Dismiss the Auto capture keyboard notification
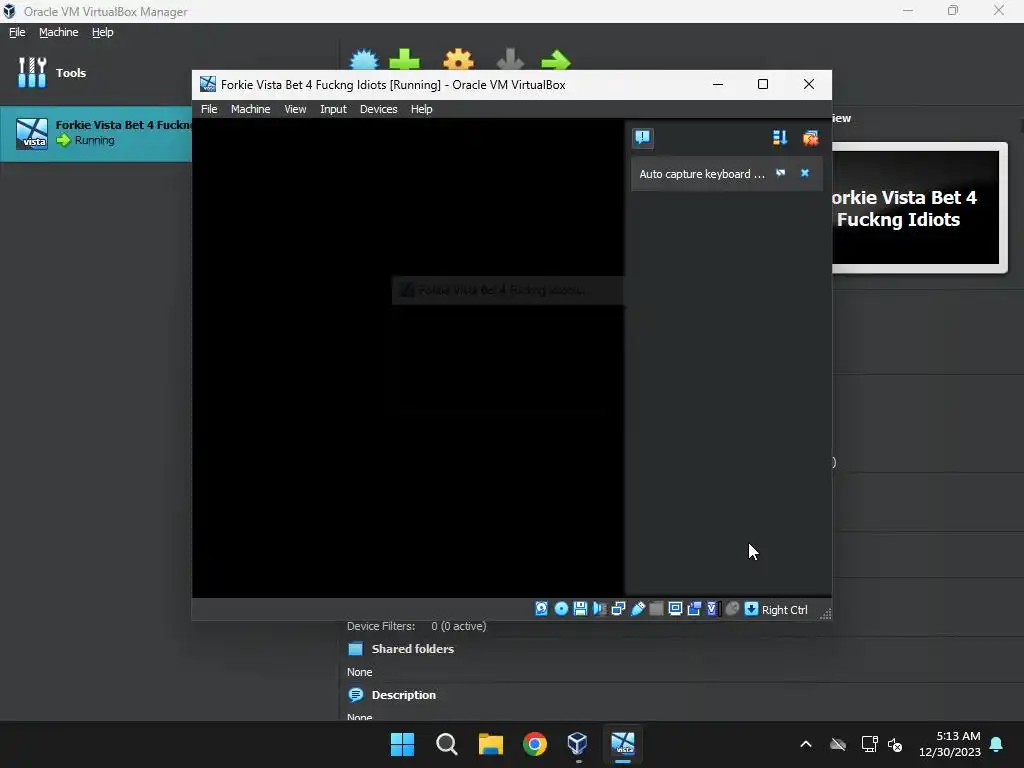Image resolution: width=1024 pixels, height=768 pixels. point(805,173)
